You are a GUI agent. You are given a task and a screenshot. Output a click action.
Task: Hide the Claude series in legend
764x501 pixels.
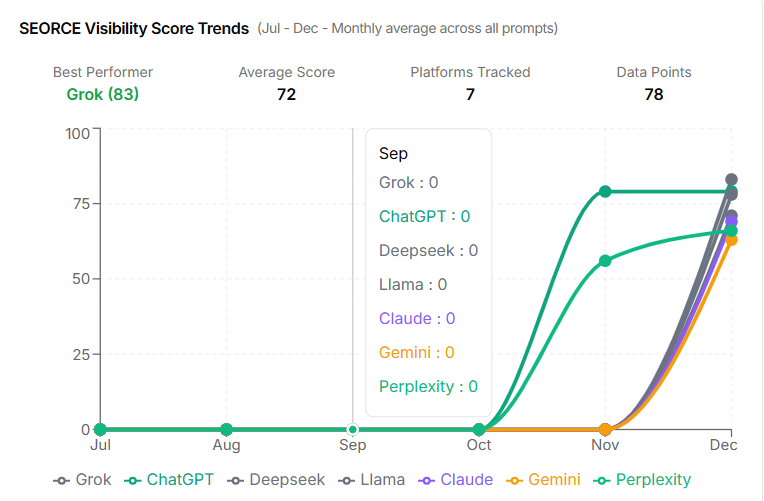tap(456, 480)
